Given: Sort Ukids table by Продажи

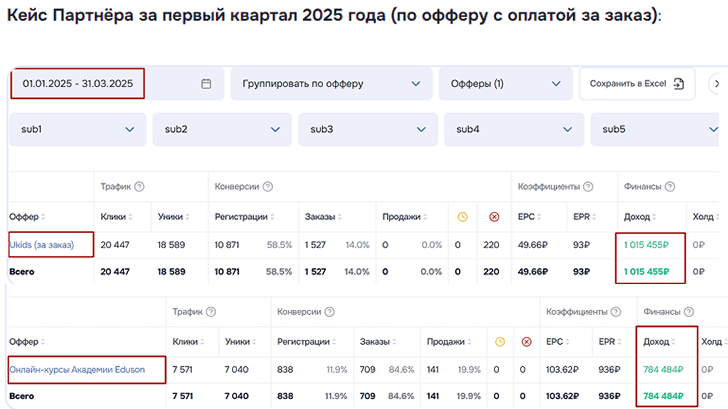Looking at the screenshot, I should [405, 217].
